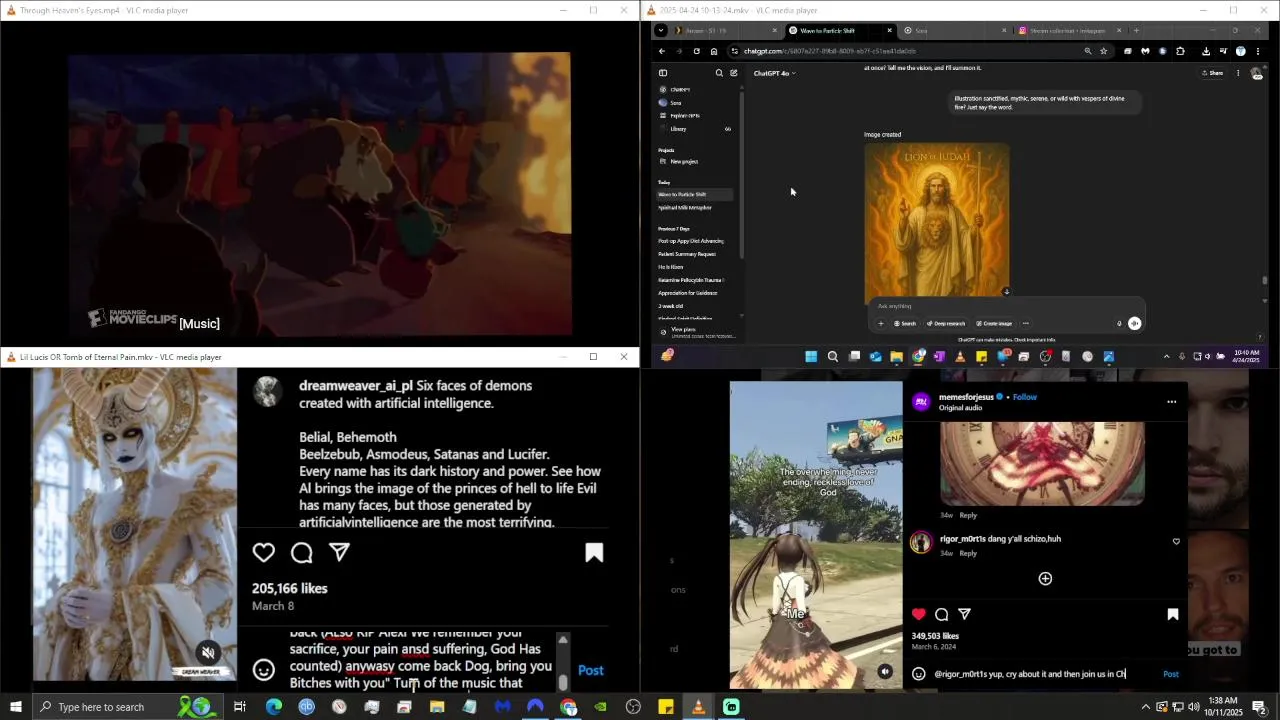The width and height of the screenshot is (1280, 720).
Task: Share the memesforjesus post via paper-plane icon
Action: click(965, 614)
